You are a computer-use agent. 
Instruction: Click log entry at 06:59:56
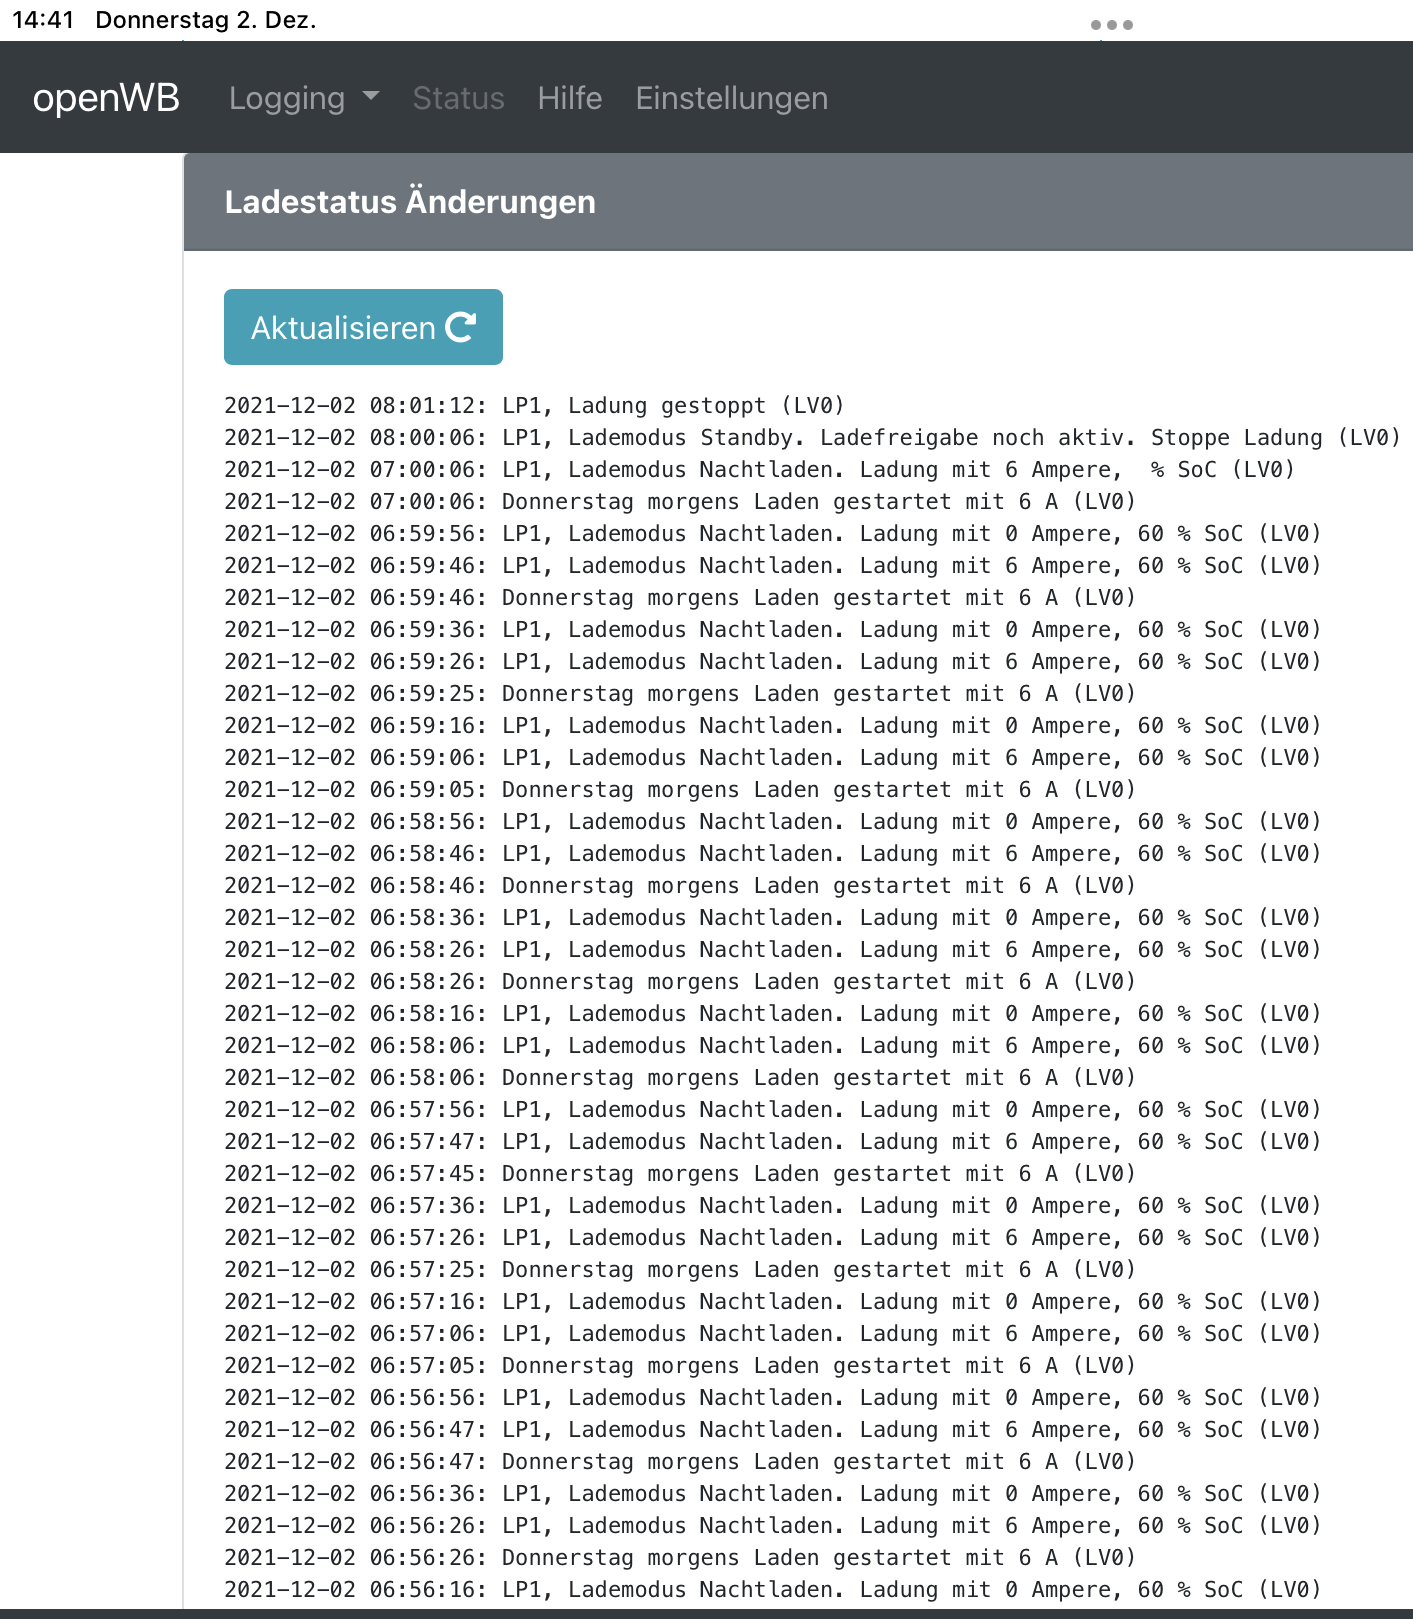(773, 533)
